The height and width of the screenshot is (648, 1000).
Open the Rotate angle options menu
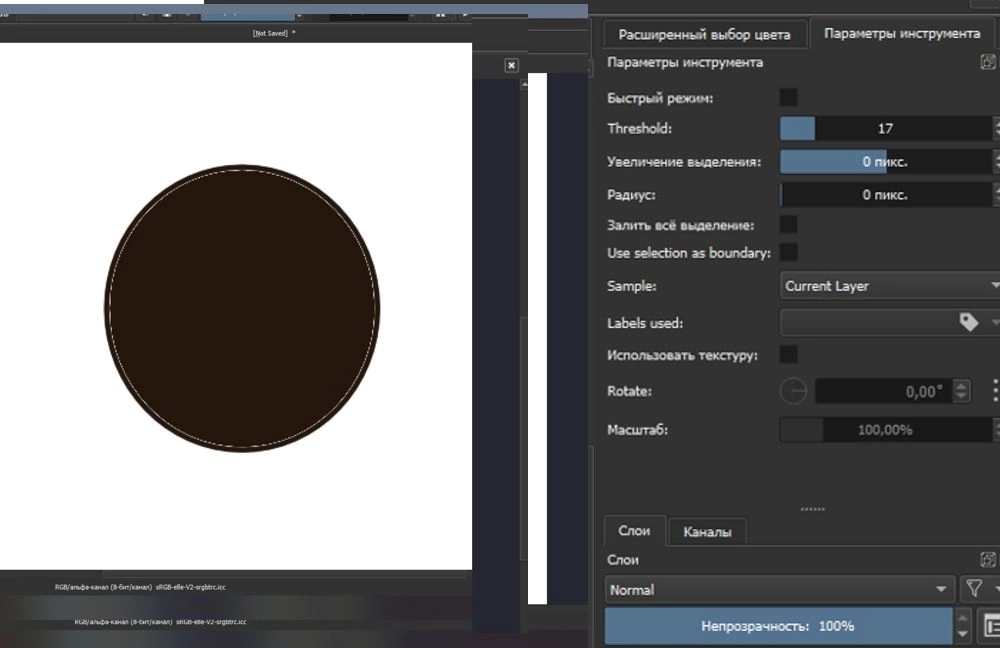click(995, 391)
